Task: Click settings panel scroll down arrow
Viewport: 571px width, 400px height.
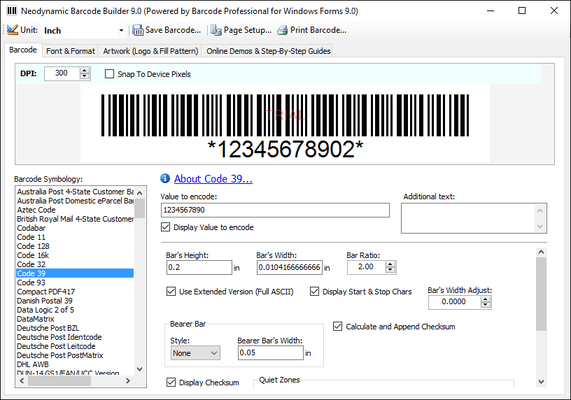Action: 541,381
